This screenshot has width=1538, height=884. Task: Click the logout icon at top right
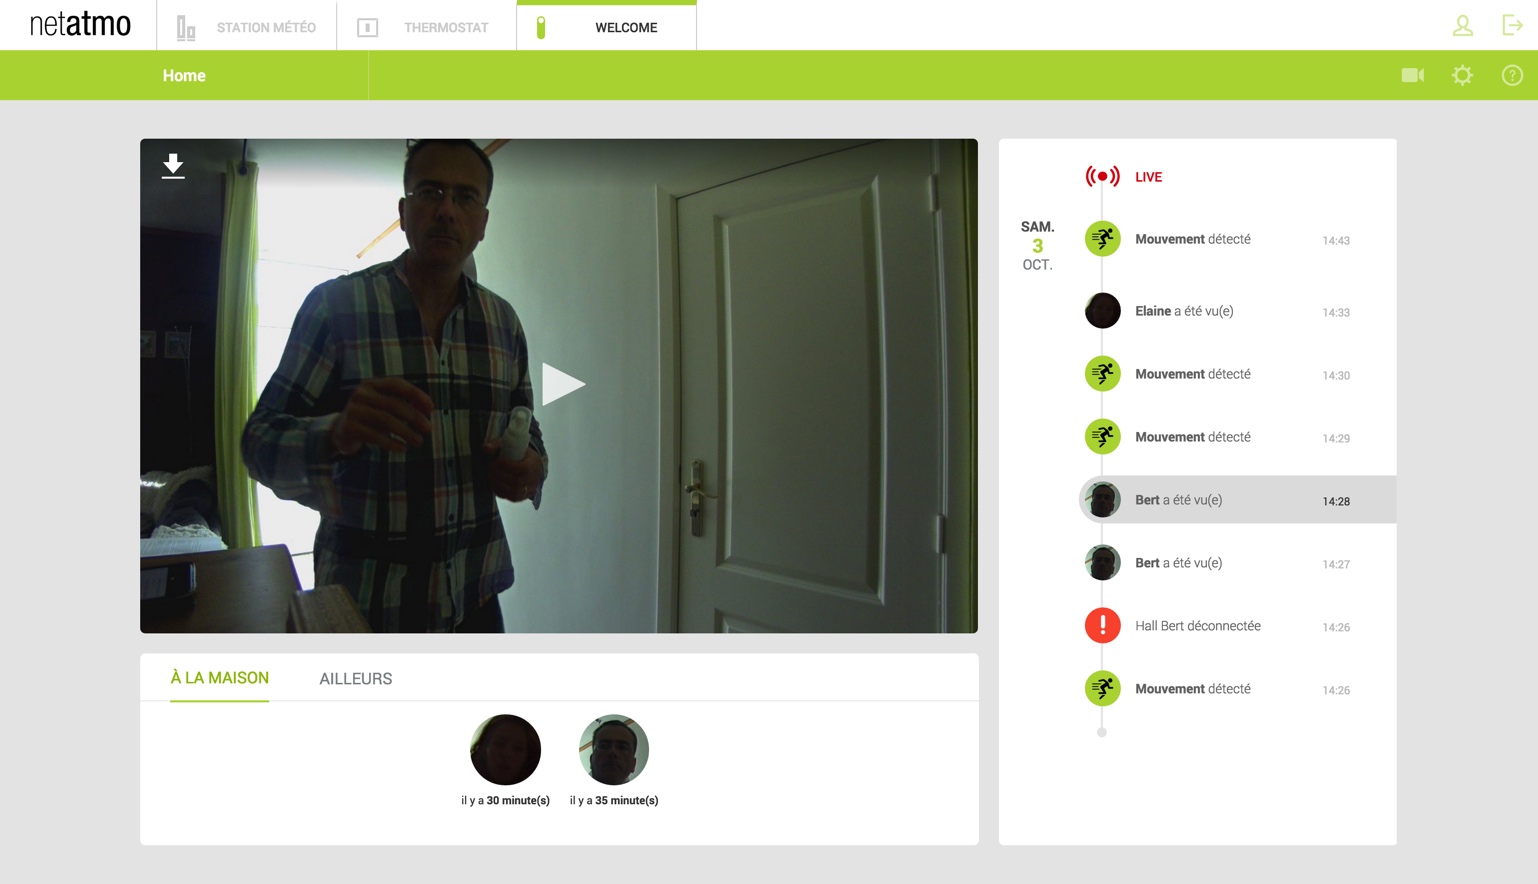click(1511, 26)
